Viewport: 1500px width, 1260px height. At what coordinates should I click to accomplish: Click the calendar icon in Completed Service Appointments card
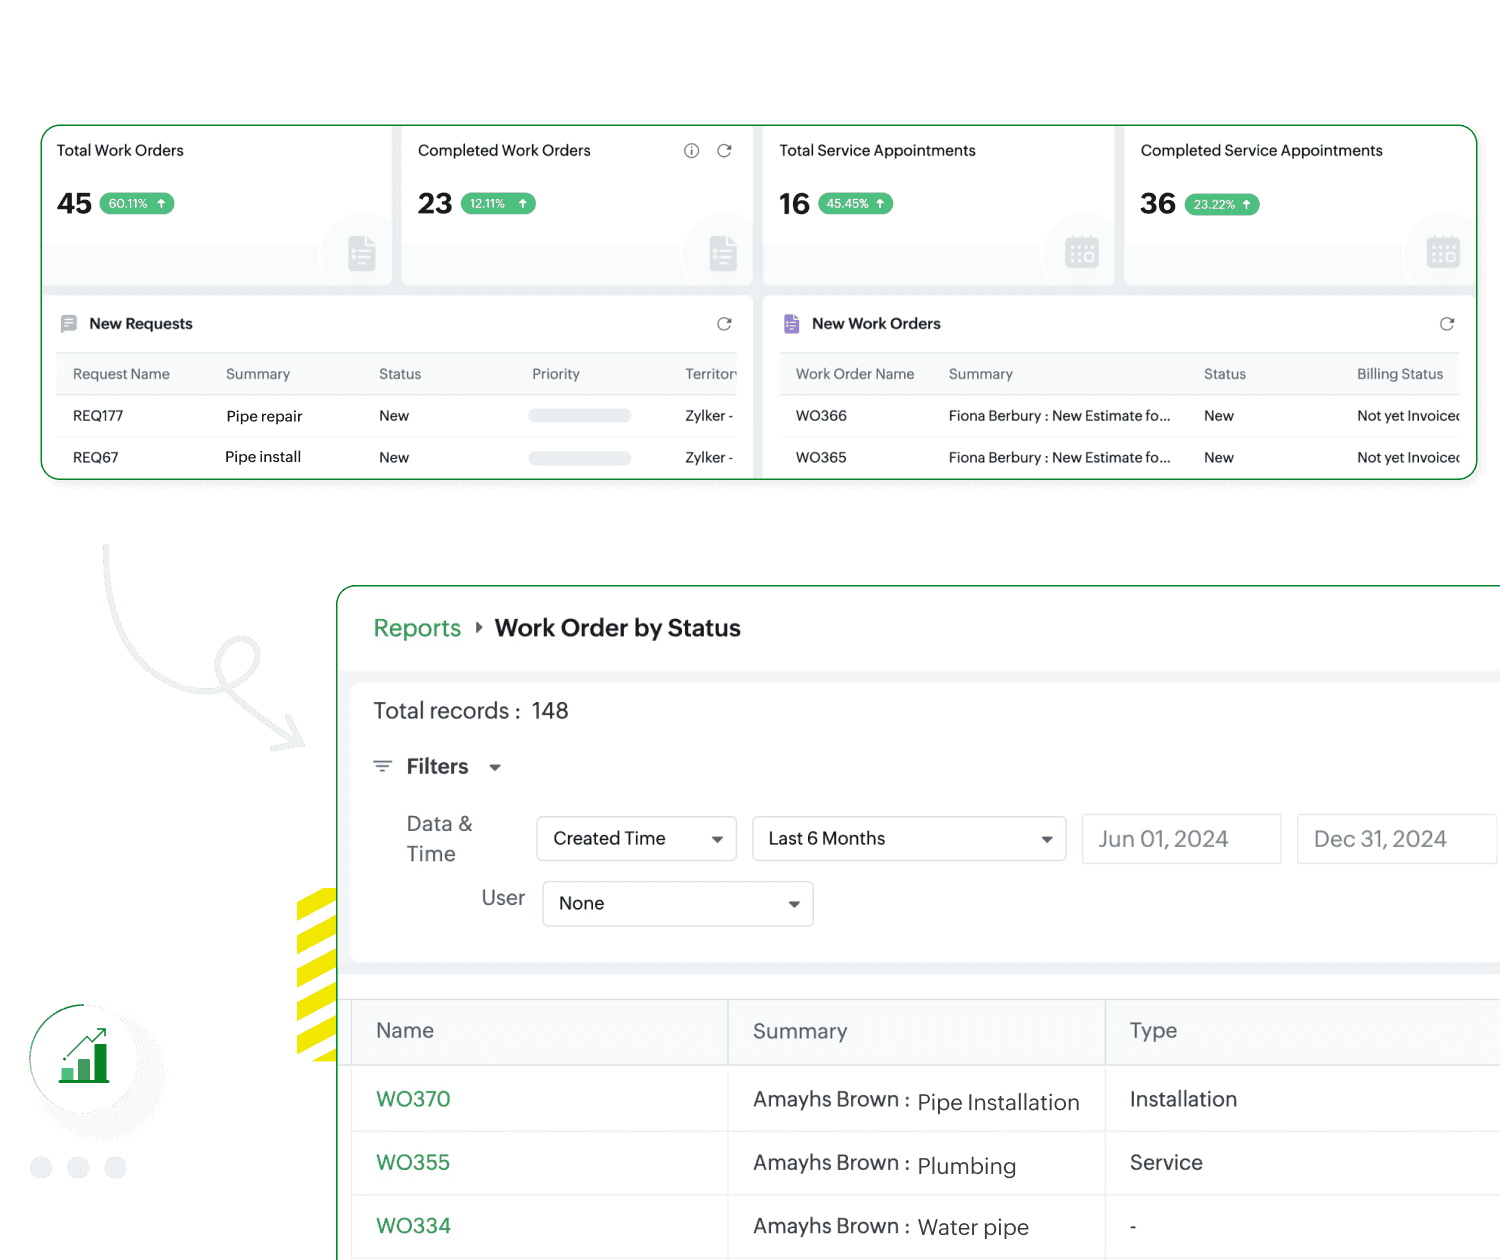[x=1443, y=252]
